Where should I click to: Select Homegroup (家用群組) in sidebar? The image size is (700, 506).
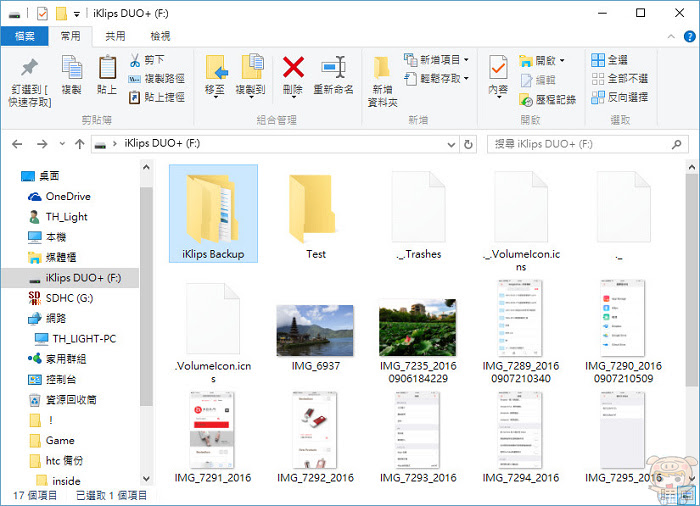[x=57, y=359]
